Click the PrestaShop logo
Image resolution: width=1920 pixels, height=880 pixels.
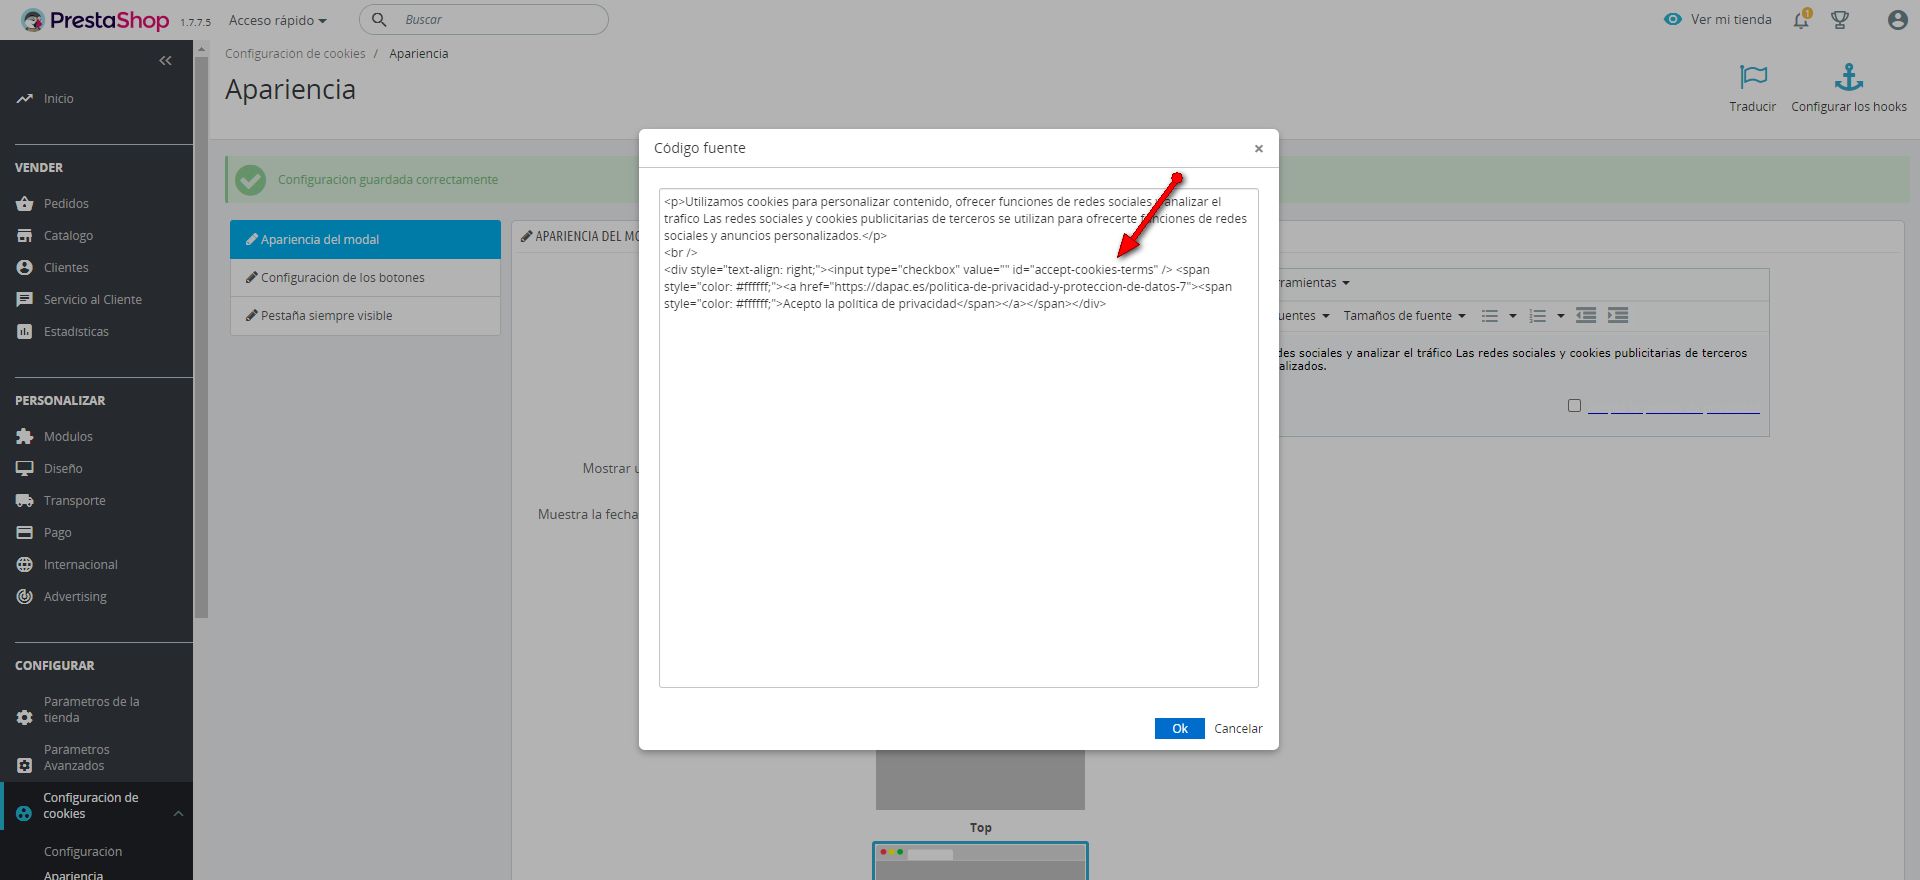click(95, 20)
